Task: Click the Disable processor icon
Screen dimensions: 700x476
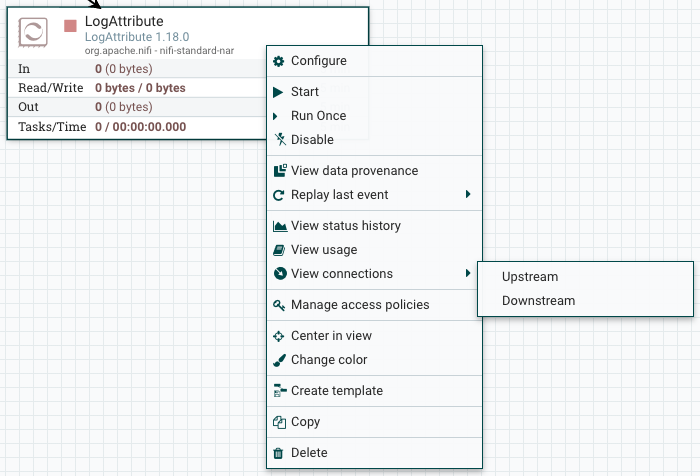Action: [x=279, y=140]
